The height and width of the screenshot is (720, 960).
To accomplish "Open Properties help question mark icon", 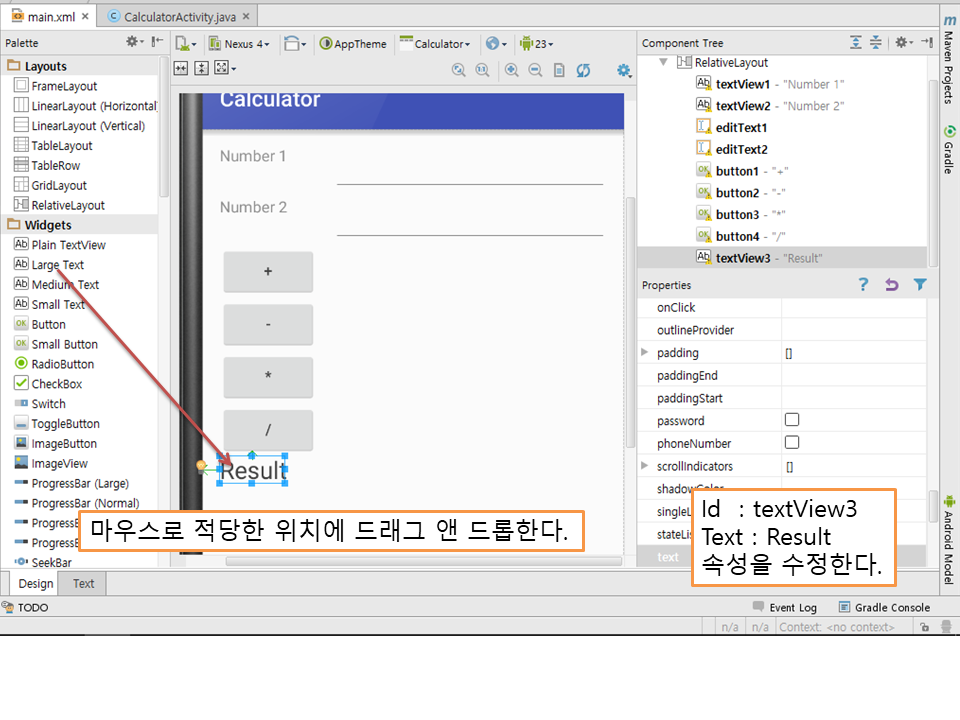I will tap(864, 285).
